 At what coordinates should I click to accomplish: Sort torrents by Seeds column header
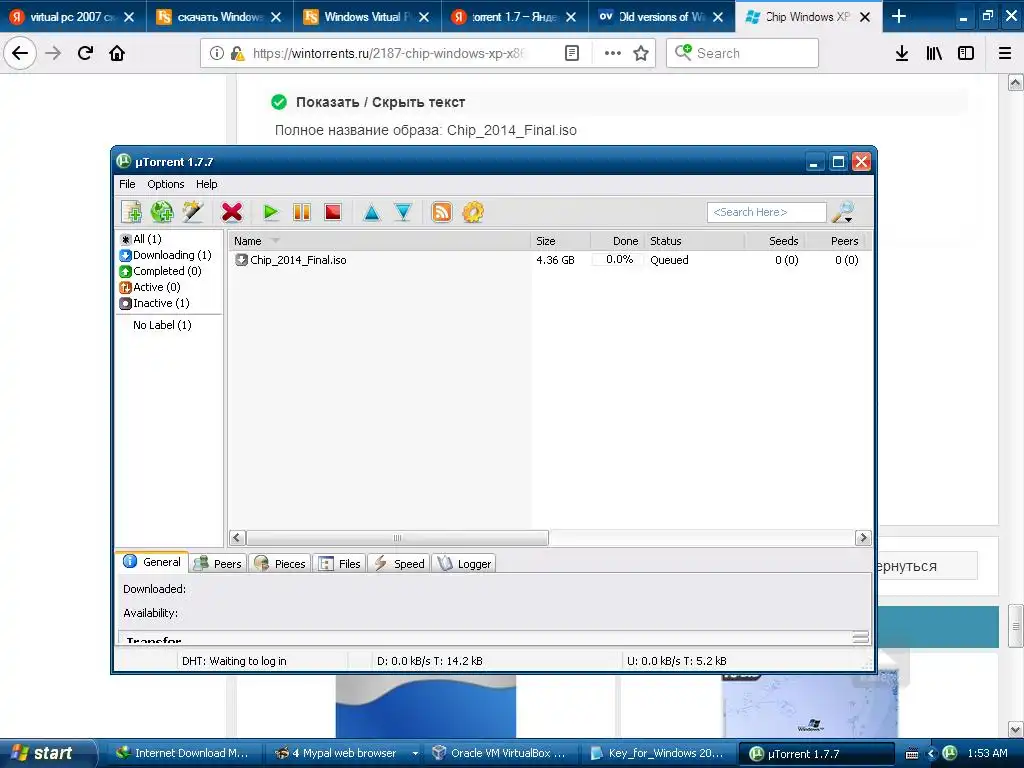[x=775, y=241]
